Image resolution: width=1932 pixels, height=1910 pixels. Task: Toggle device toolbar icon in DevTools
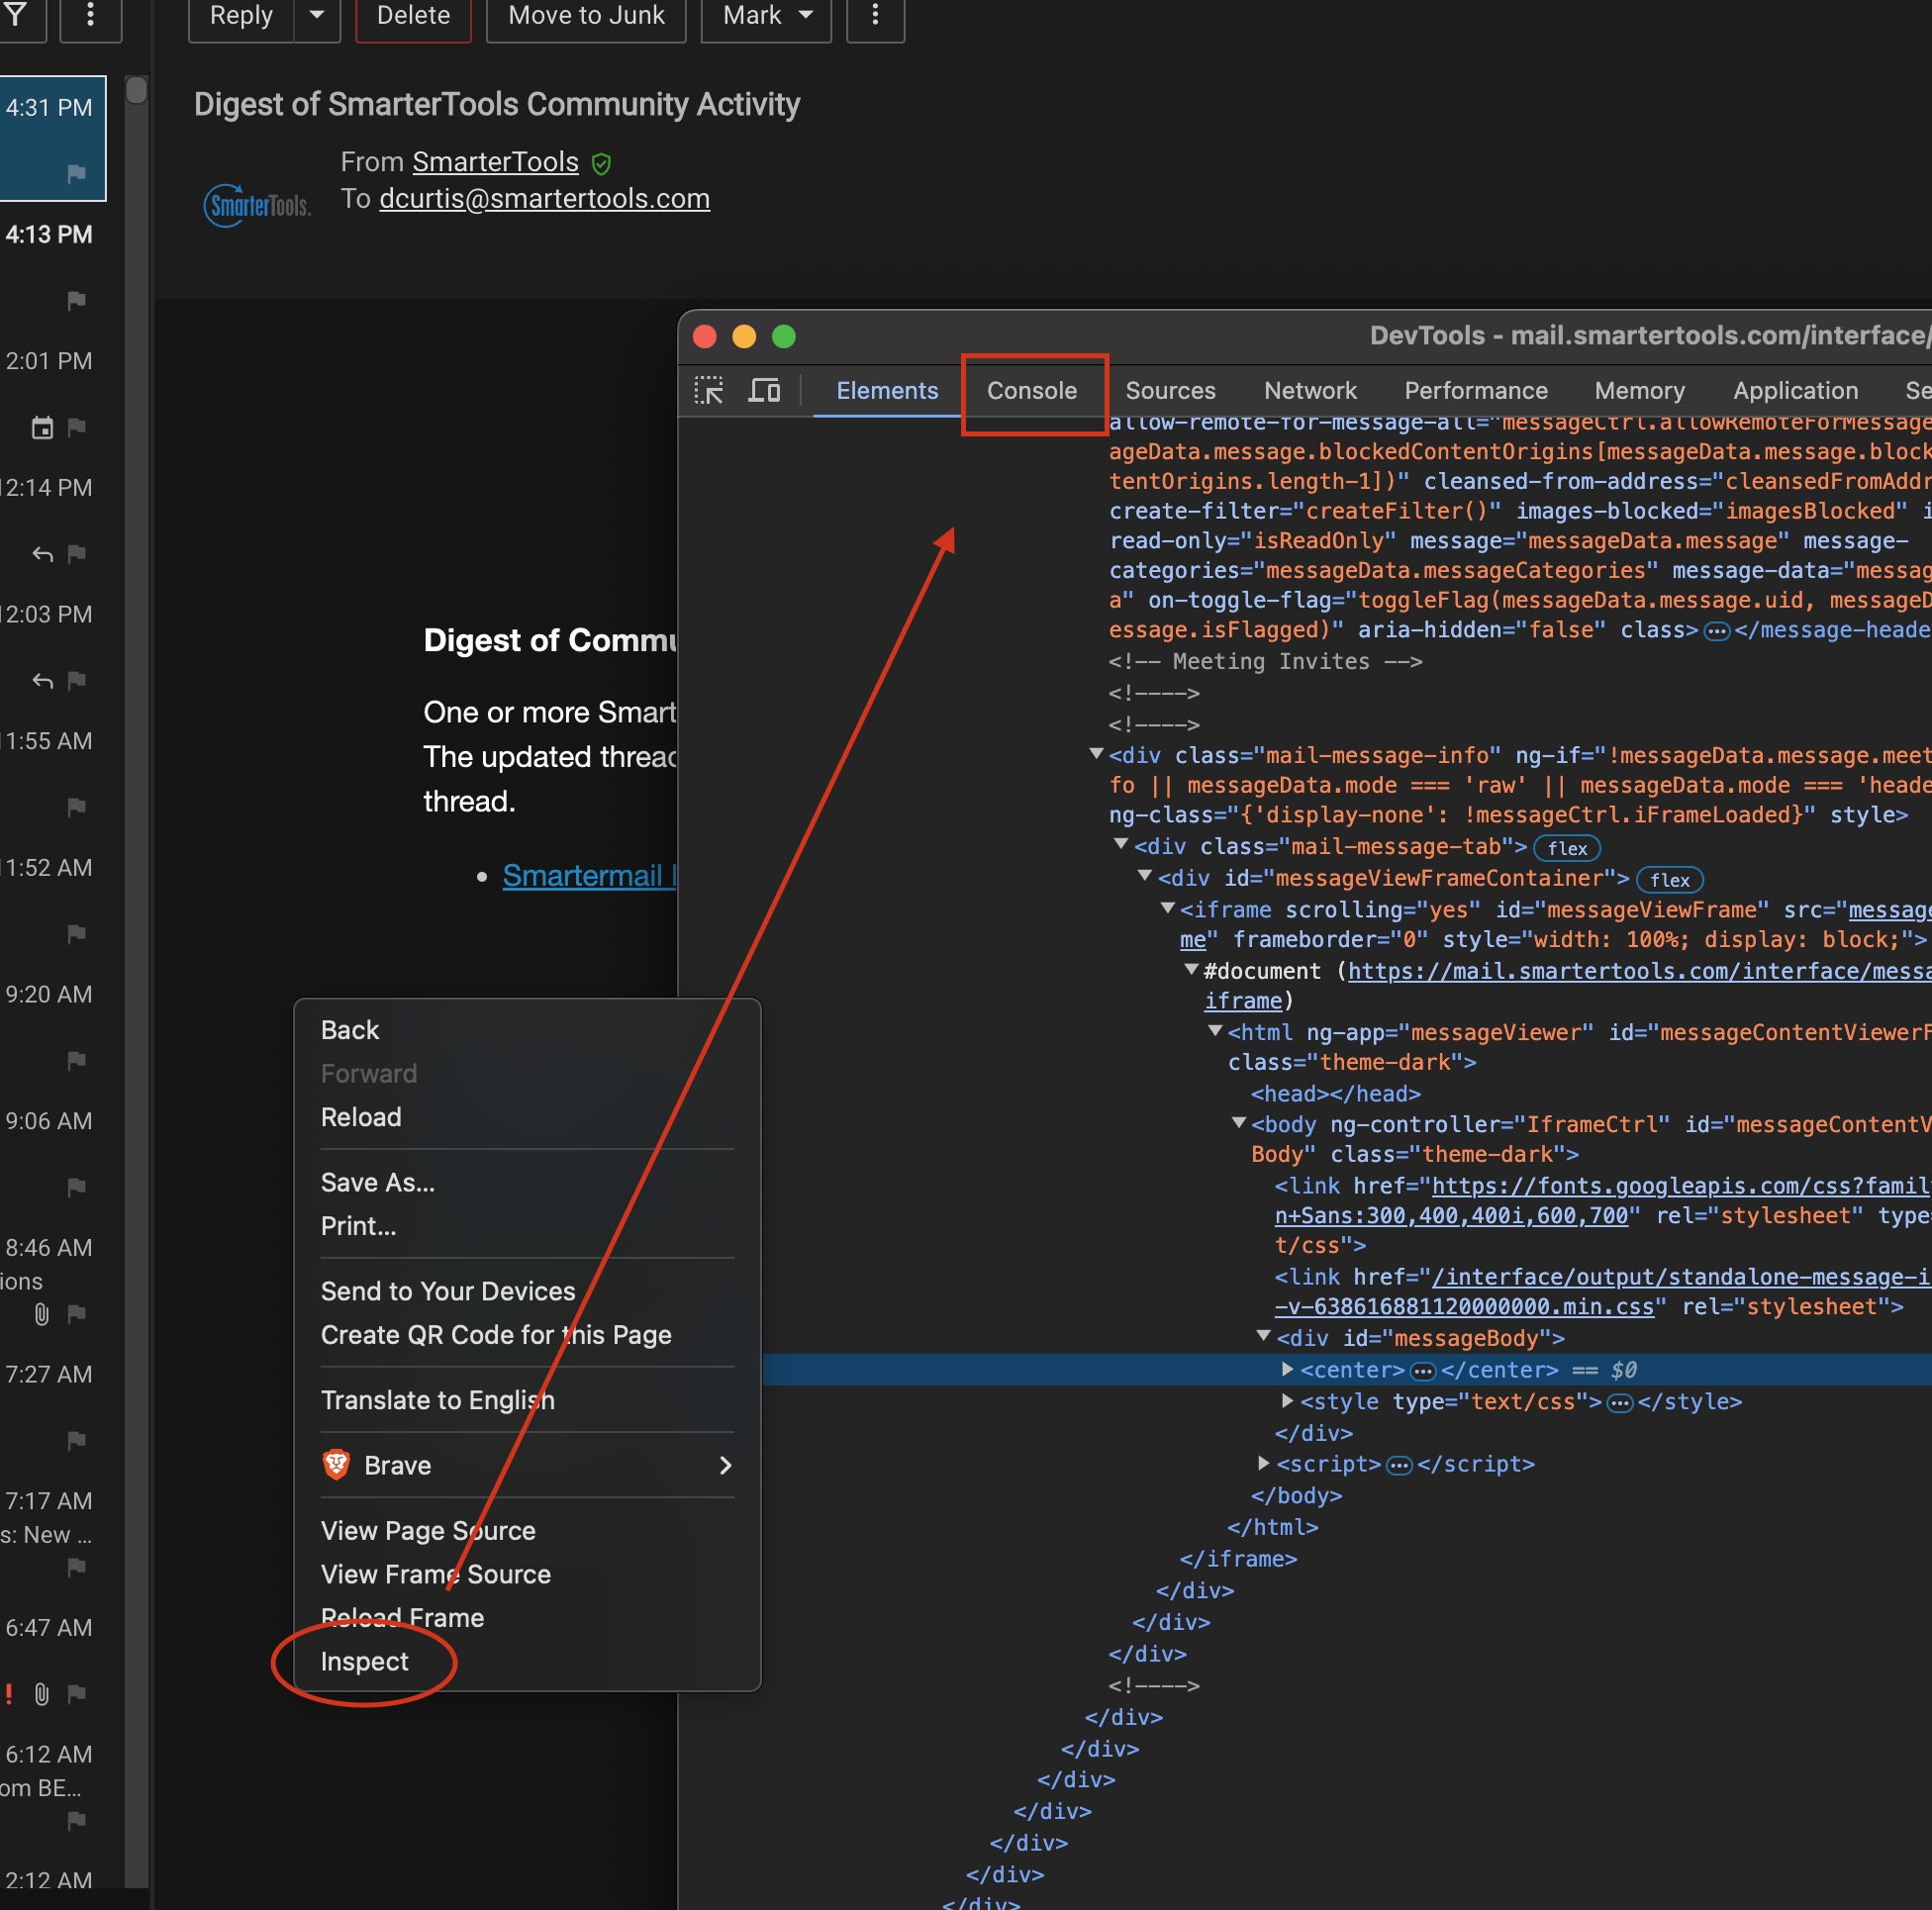765,390
